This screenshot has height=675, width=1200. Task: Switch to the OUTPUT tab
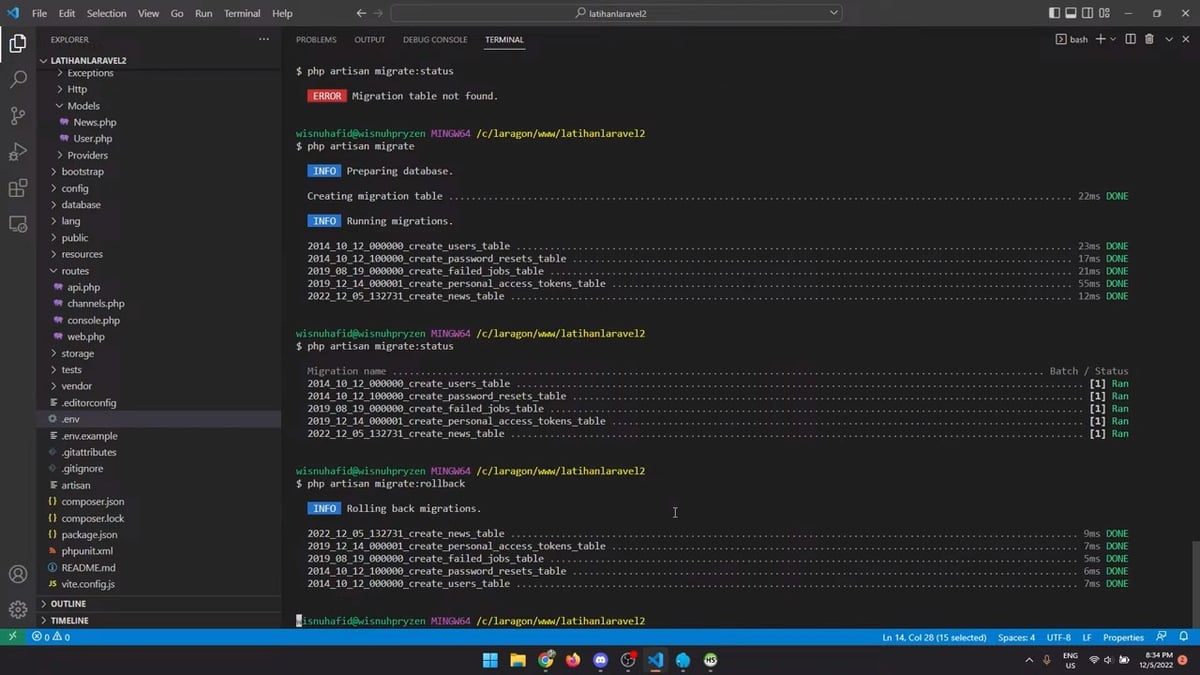pos(369,39)
